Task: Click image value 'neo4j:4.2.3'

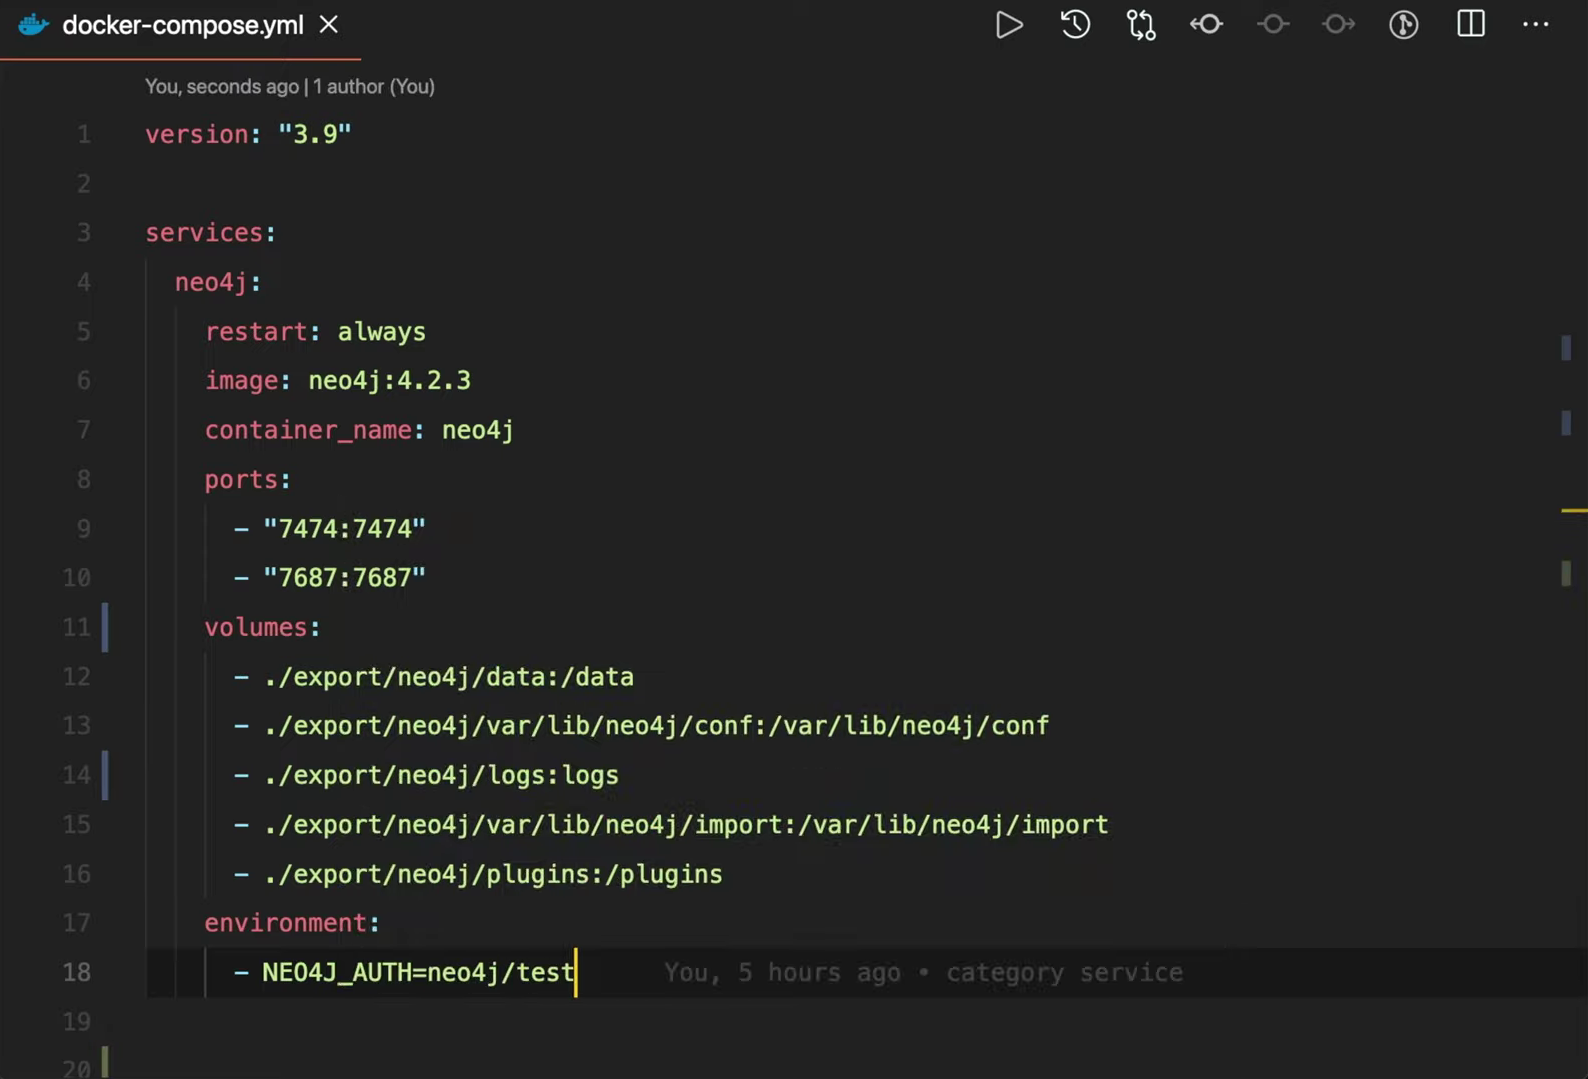Action: pyautogui.click(x=389, y=381)
